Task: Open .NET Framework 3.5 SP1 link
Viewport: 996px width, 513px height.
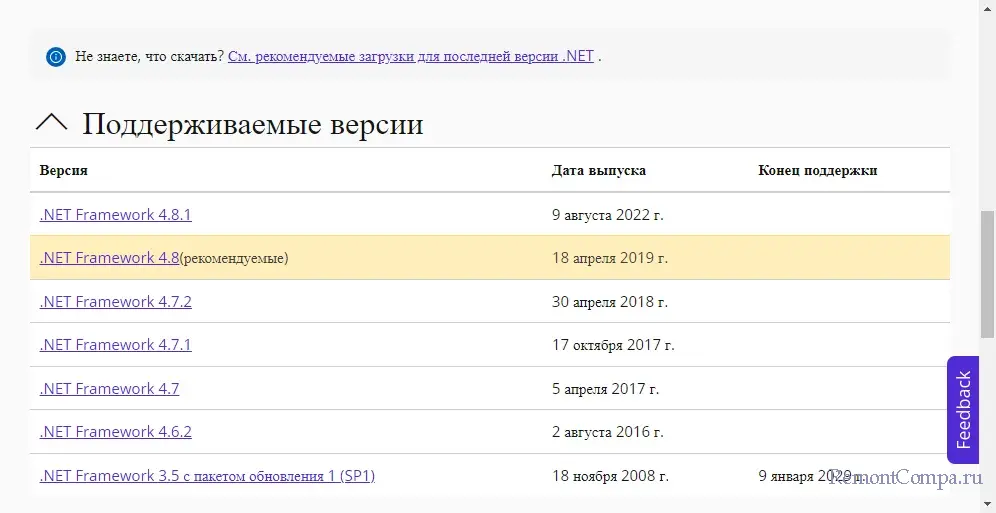Action: click(x=207, y=476)
